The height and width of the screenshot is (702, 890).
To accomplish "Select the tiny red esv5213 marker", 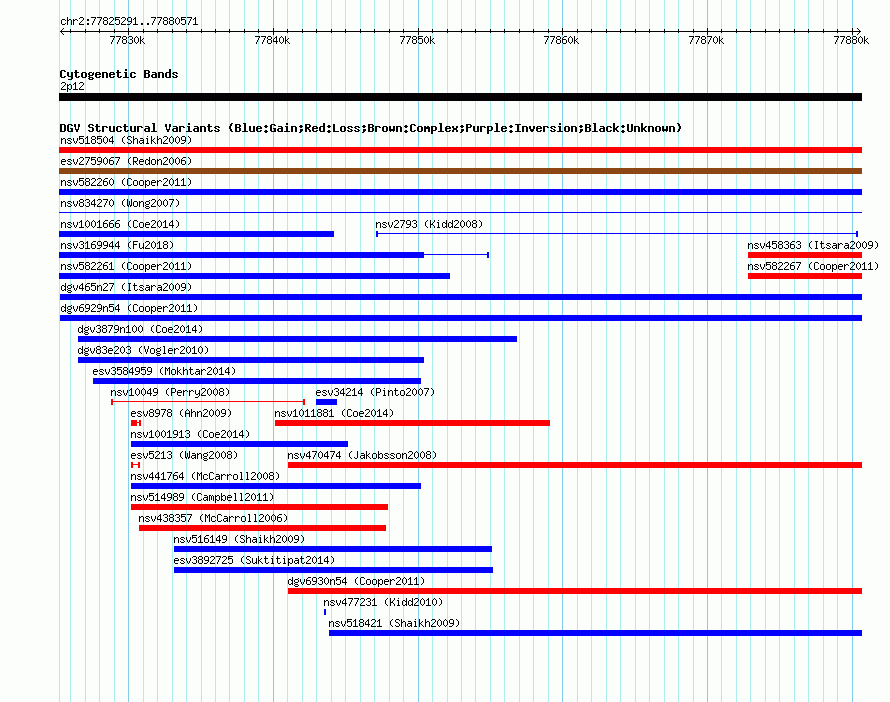I will (135, 465).
